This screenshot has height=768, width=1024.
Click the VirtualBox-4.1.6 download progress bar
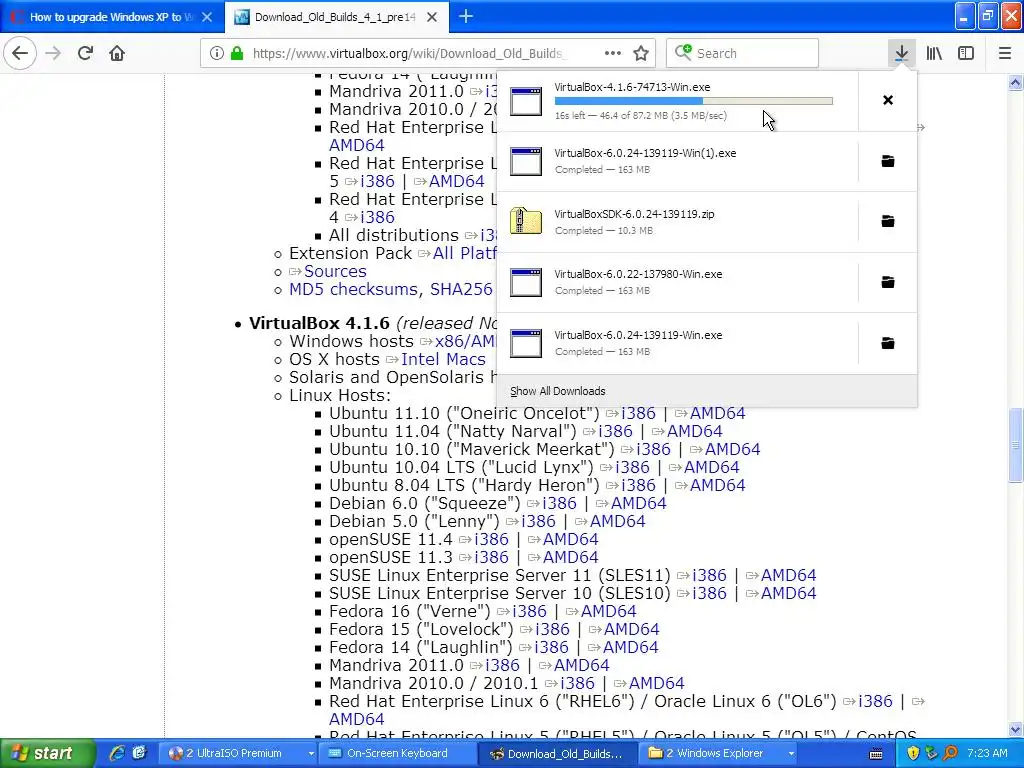(x=694, y=101)
